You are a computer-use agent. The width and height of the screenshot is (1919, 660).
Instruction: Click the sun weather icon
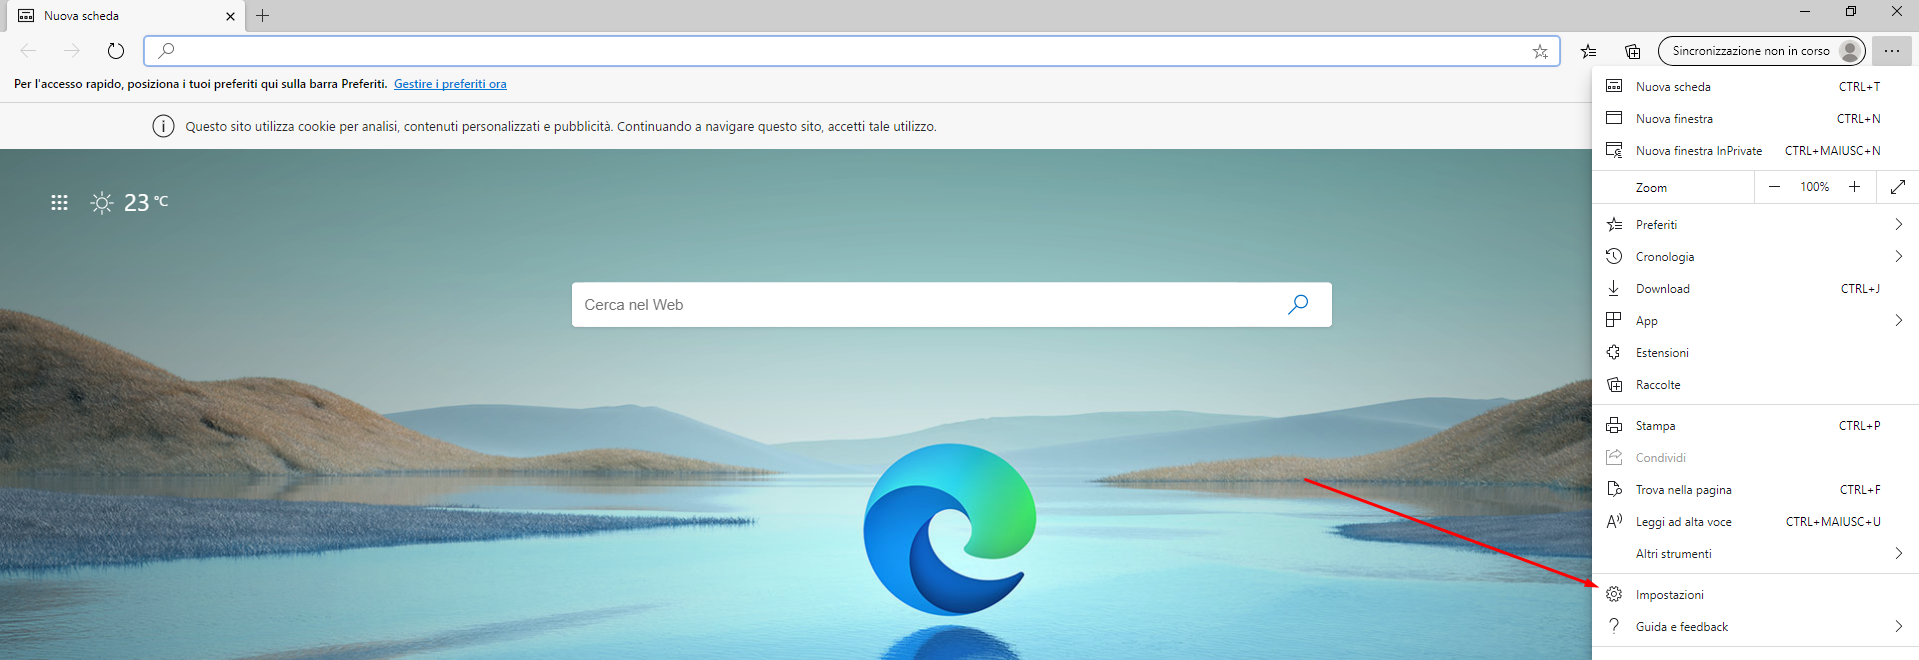[102, 203]
